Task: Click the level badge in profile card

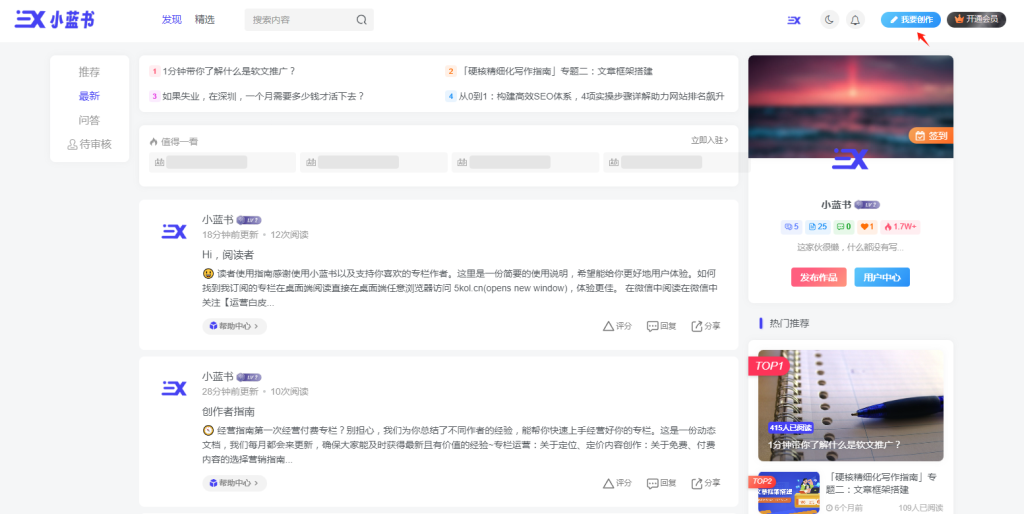Action: tap(867, 204)
